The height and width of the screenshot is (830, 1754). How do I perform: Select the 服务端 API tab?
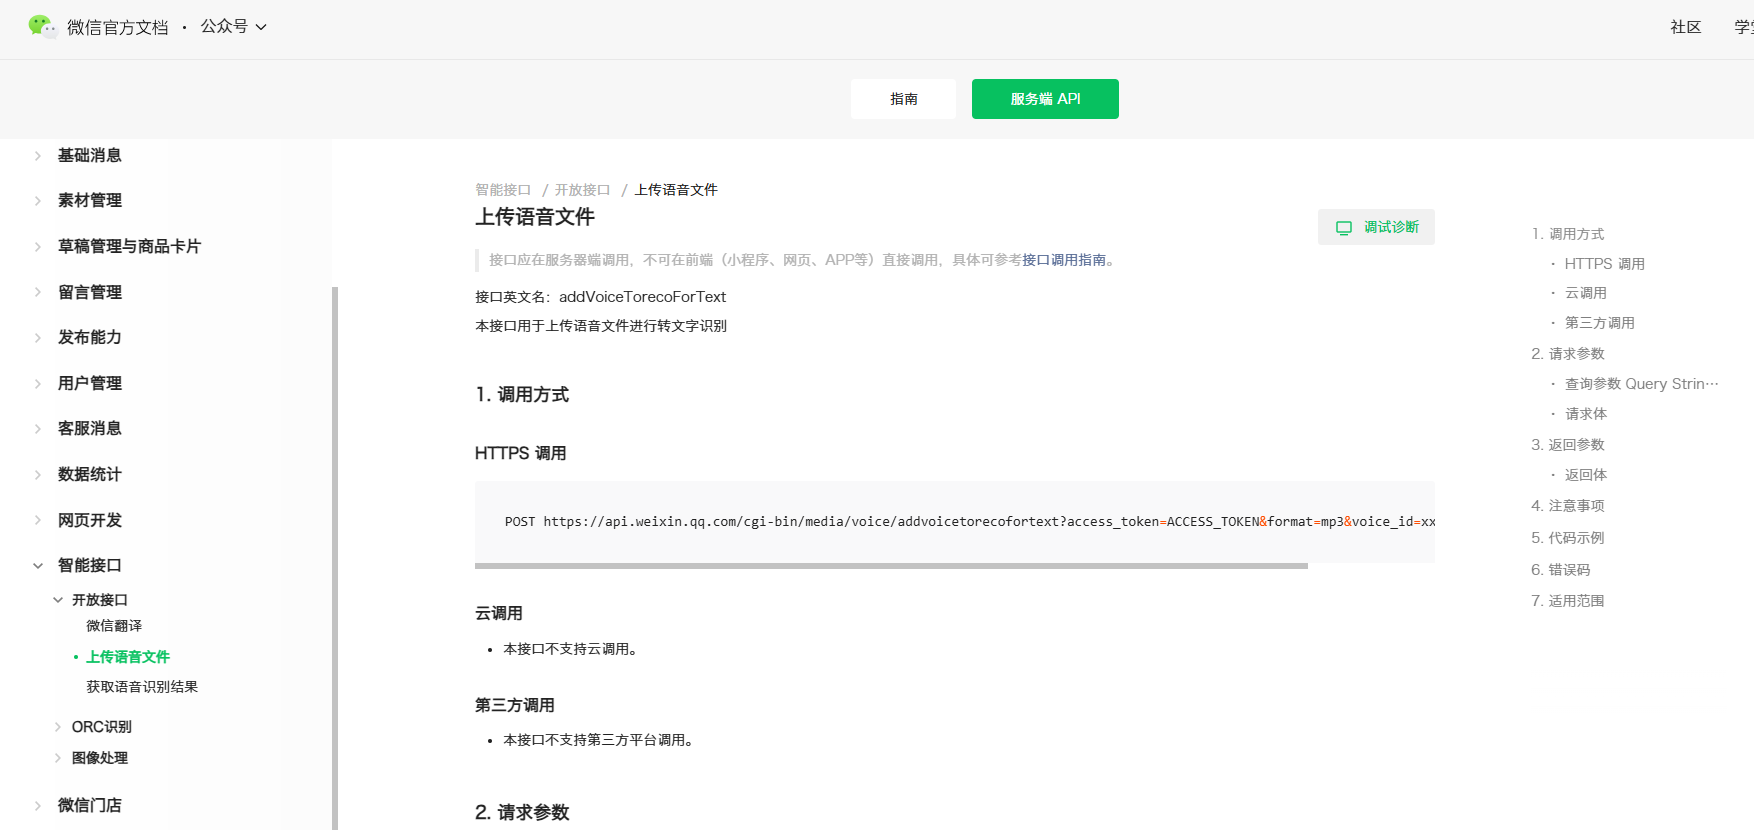(1045, 99)
